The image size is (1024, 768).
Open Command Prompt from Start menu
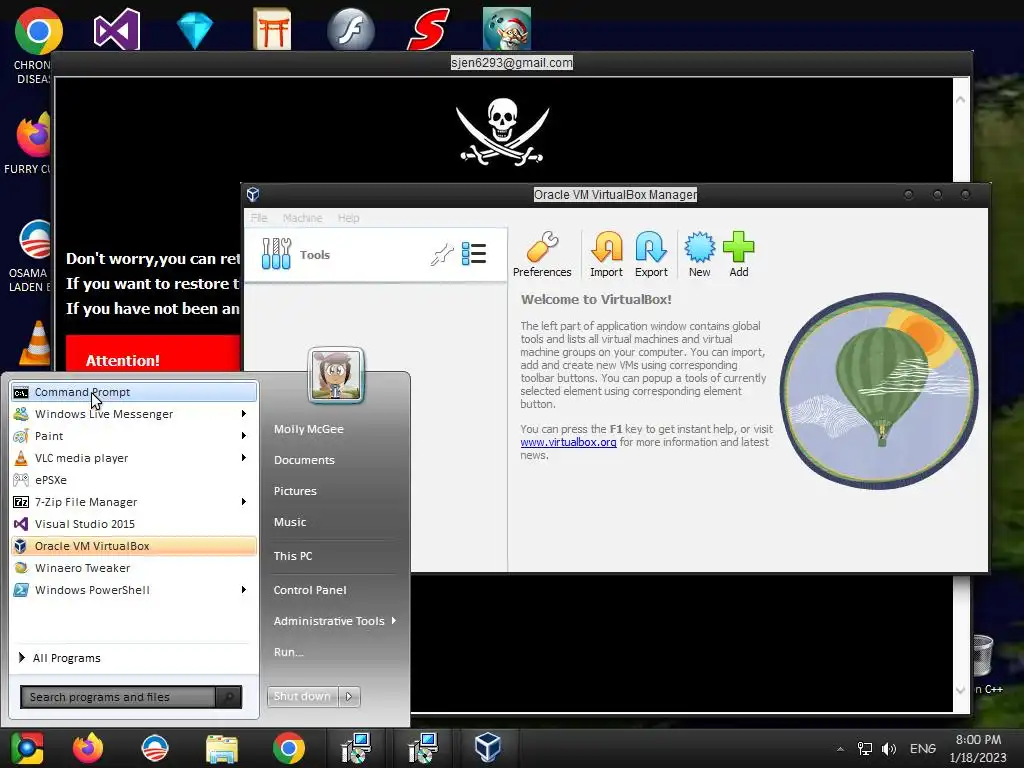[134, 392]
